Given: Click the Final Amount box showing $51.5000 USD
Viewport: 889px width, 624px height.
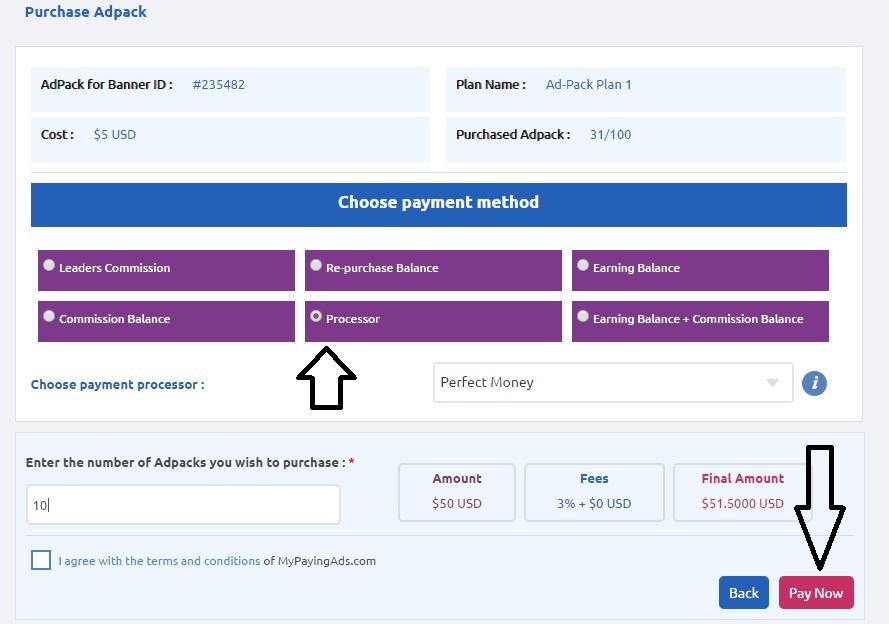Looking at the screenshot, I should click(743, 491).
